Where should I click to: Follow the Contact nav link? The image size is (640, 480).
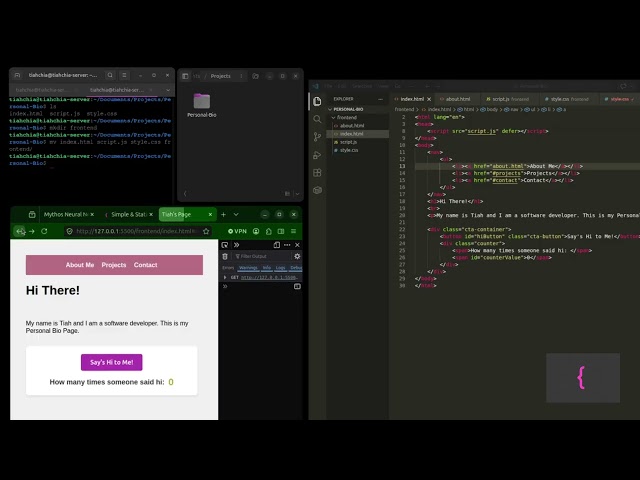click(146, 265)
